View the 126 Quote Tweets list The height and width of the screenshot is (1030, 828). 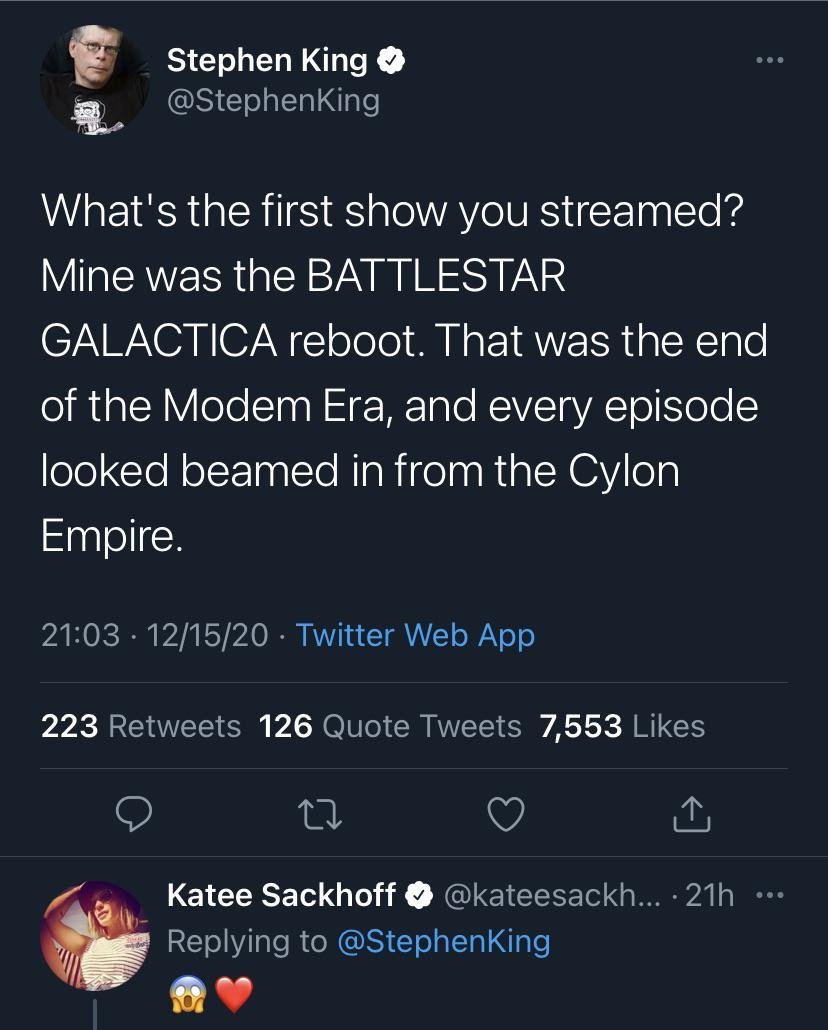pos(390,726)
